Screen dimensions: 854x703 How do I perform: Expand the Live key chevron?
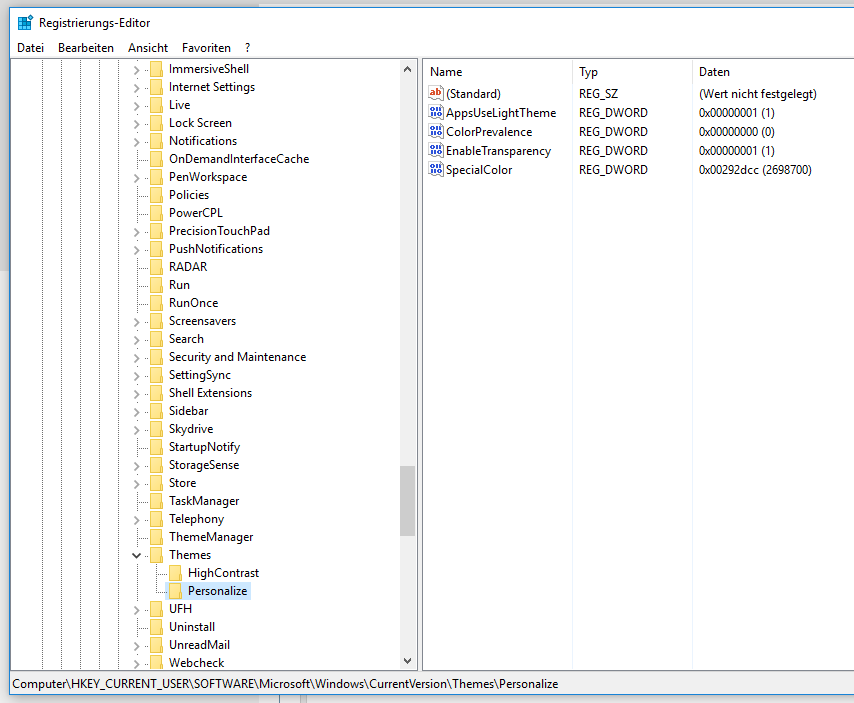tap(136, 106)
